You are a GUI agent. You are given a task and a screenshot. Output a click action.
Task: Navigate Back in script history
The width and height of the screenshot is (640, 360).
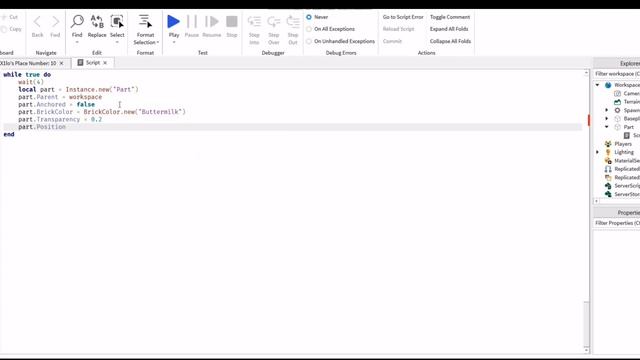point(37,22)
